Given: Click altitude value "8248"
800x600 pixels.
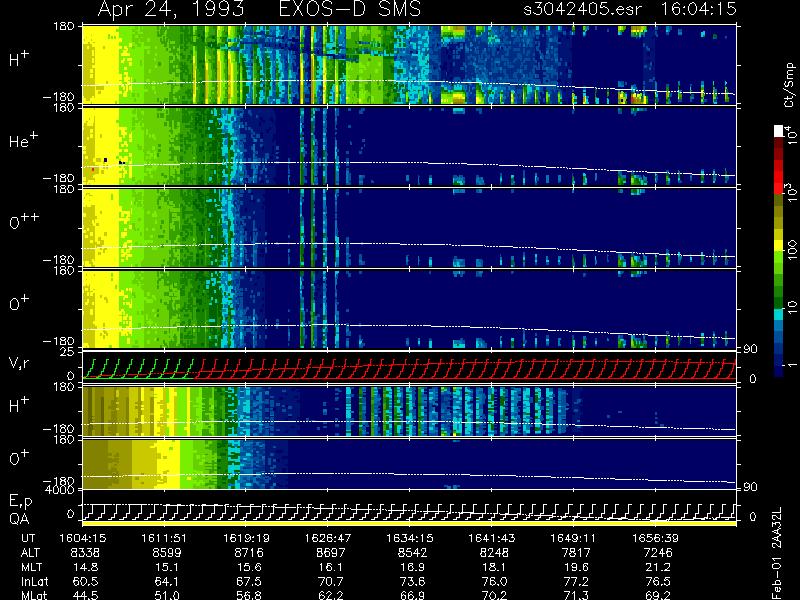Looking at the screenshot, I should tap(494, 553).
